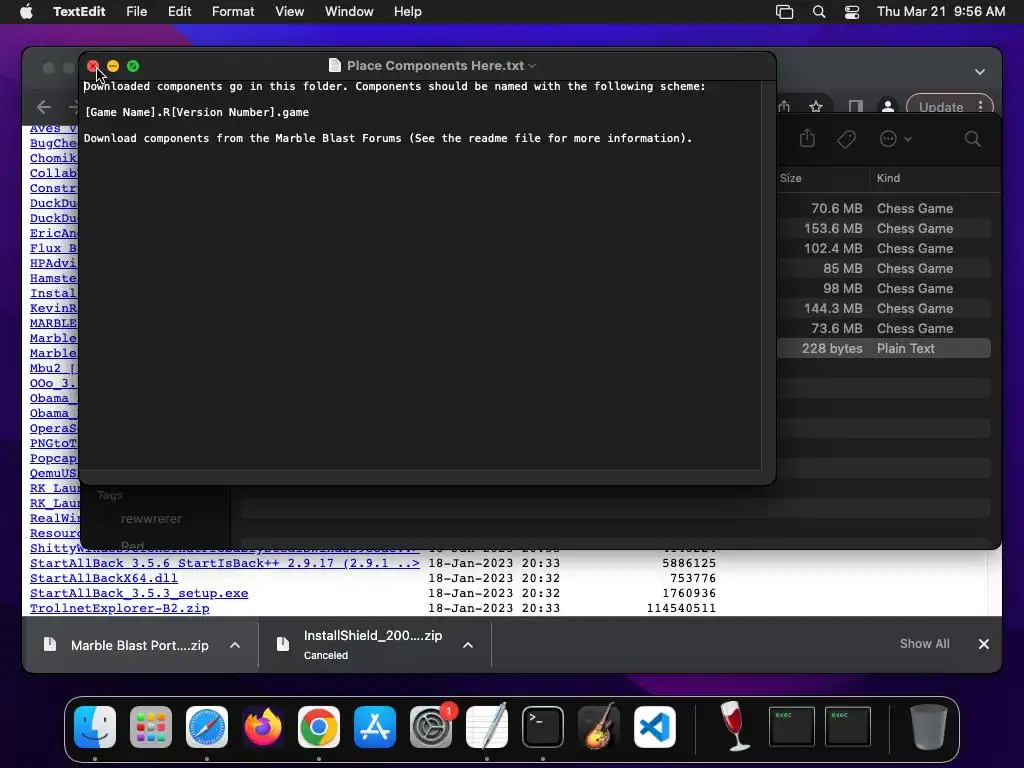Select the 70.6 MB Chess Game row
This screenshot has width=1024, height=768.
(x=885, y=208)
